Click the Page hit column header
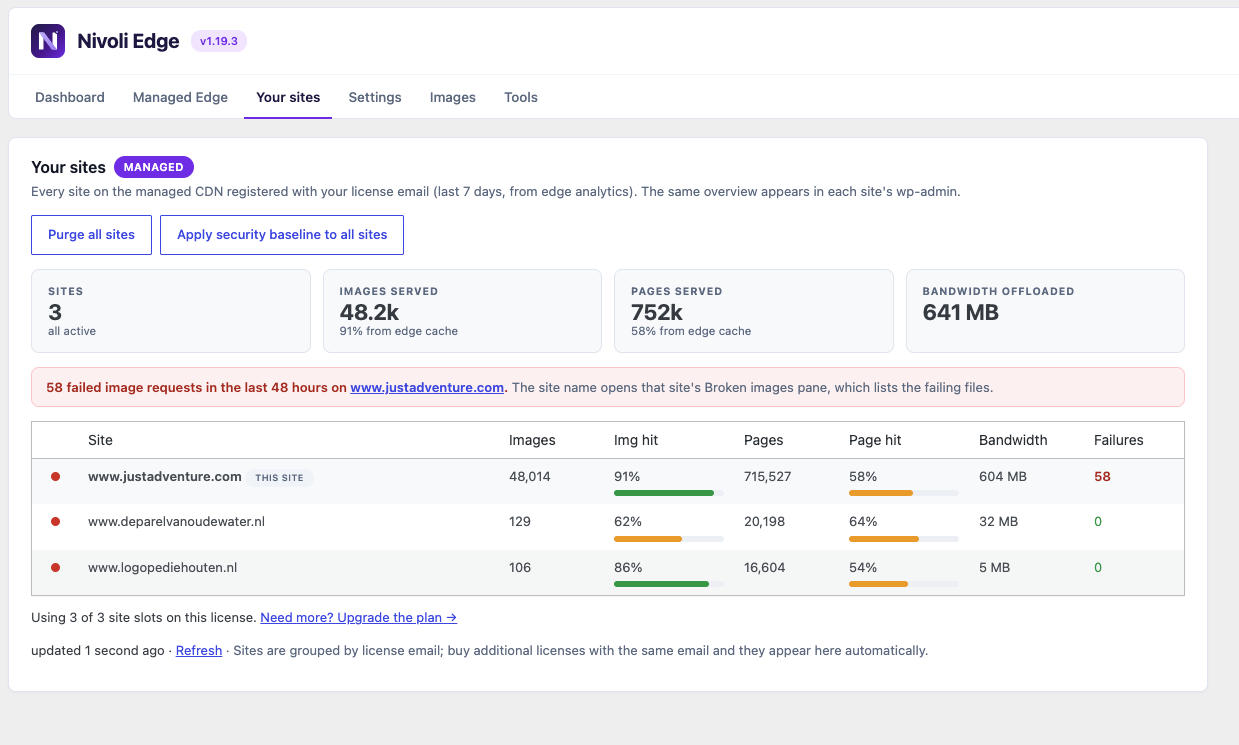Screen dimensions: 1239x745 [875, 440]
